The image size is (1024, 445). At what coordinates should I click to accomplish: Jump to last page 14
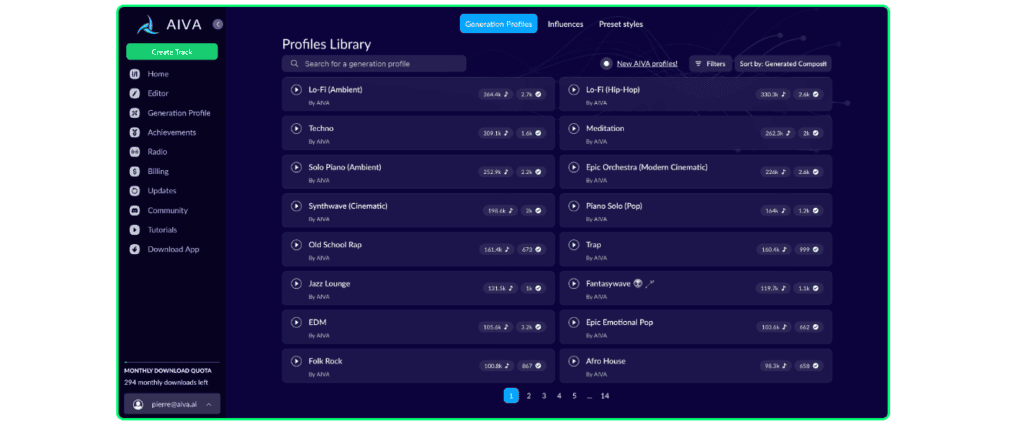pos(605,396)
